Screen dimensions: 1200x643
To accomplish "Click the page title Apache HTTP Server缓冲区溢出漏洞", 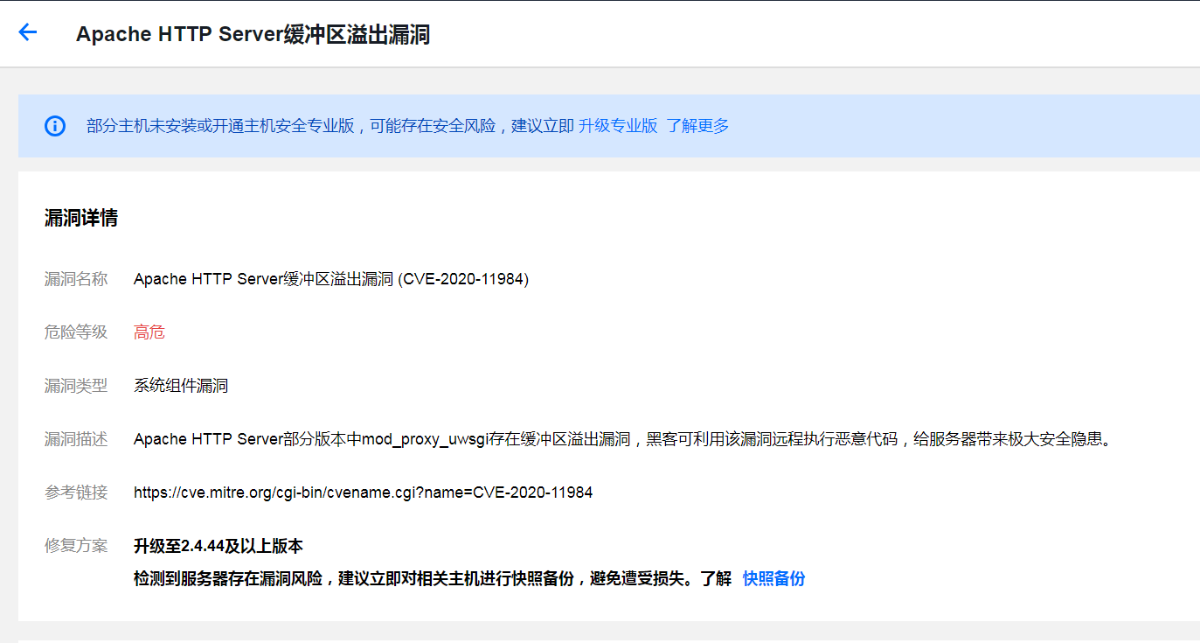I will [253, 34].
